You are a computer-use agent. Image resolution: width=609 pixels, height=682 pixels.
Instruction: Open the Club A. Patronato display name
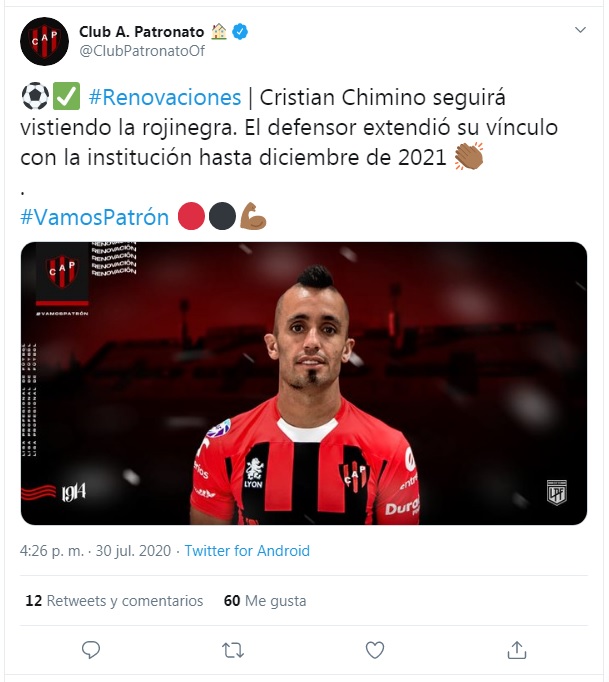(141, 32)
